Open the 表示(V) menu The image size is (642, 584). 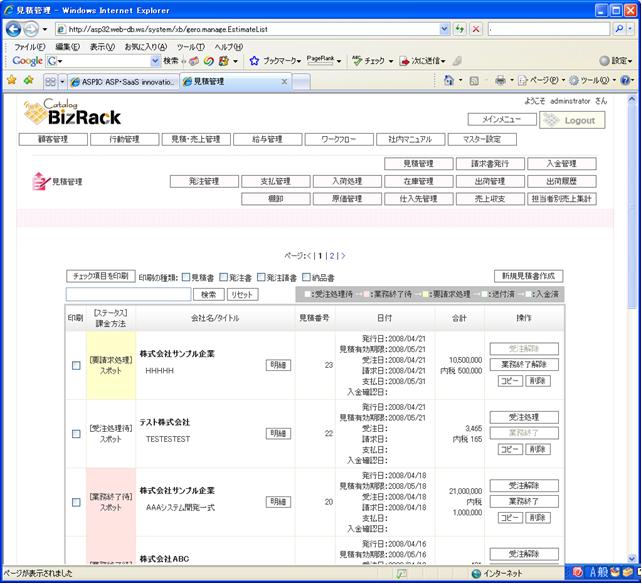[x=102, y=47]
